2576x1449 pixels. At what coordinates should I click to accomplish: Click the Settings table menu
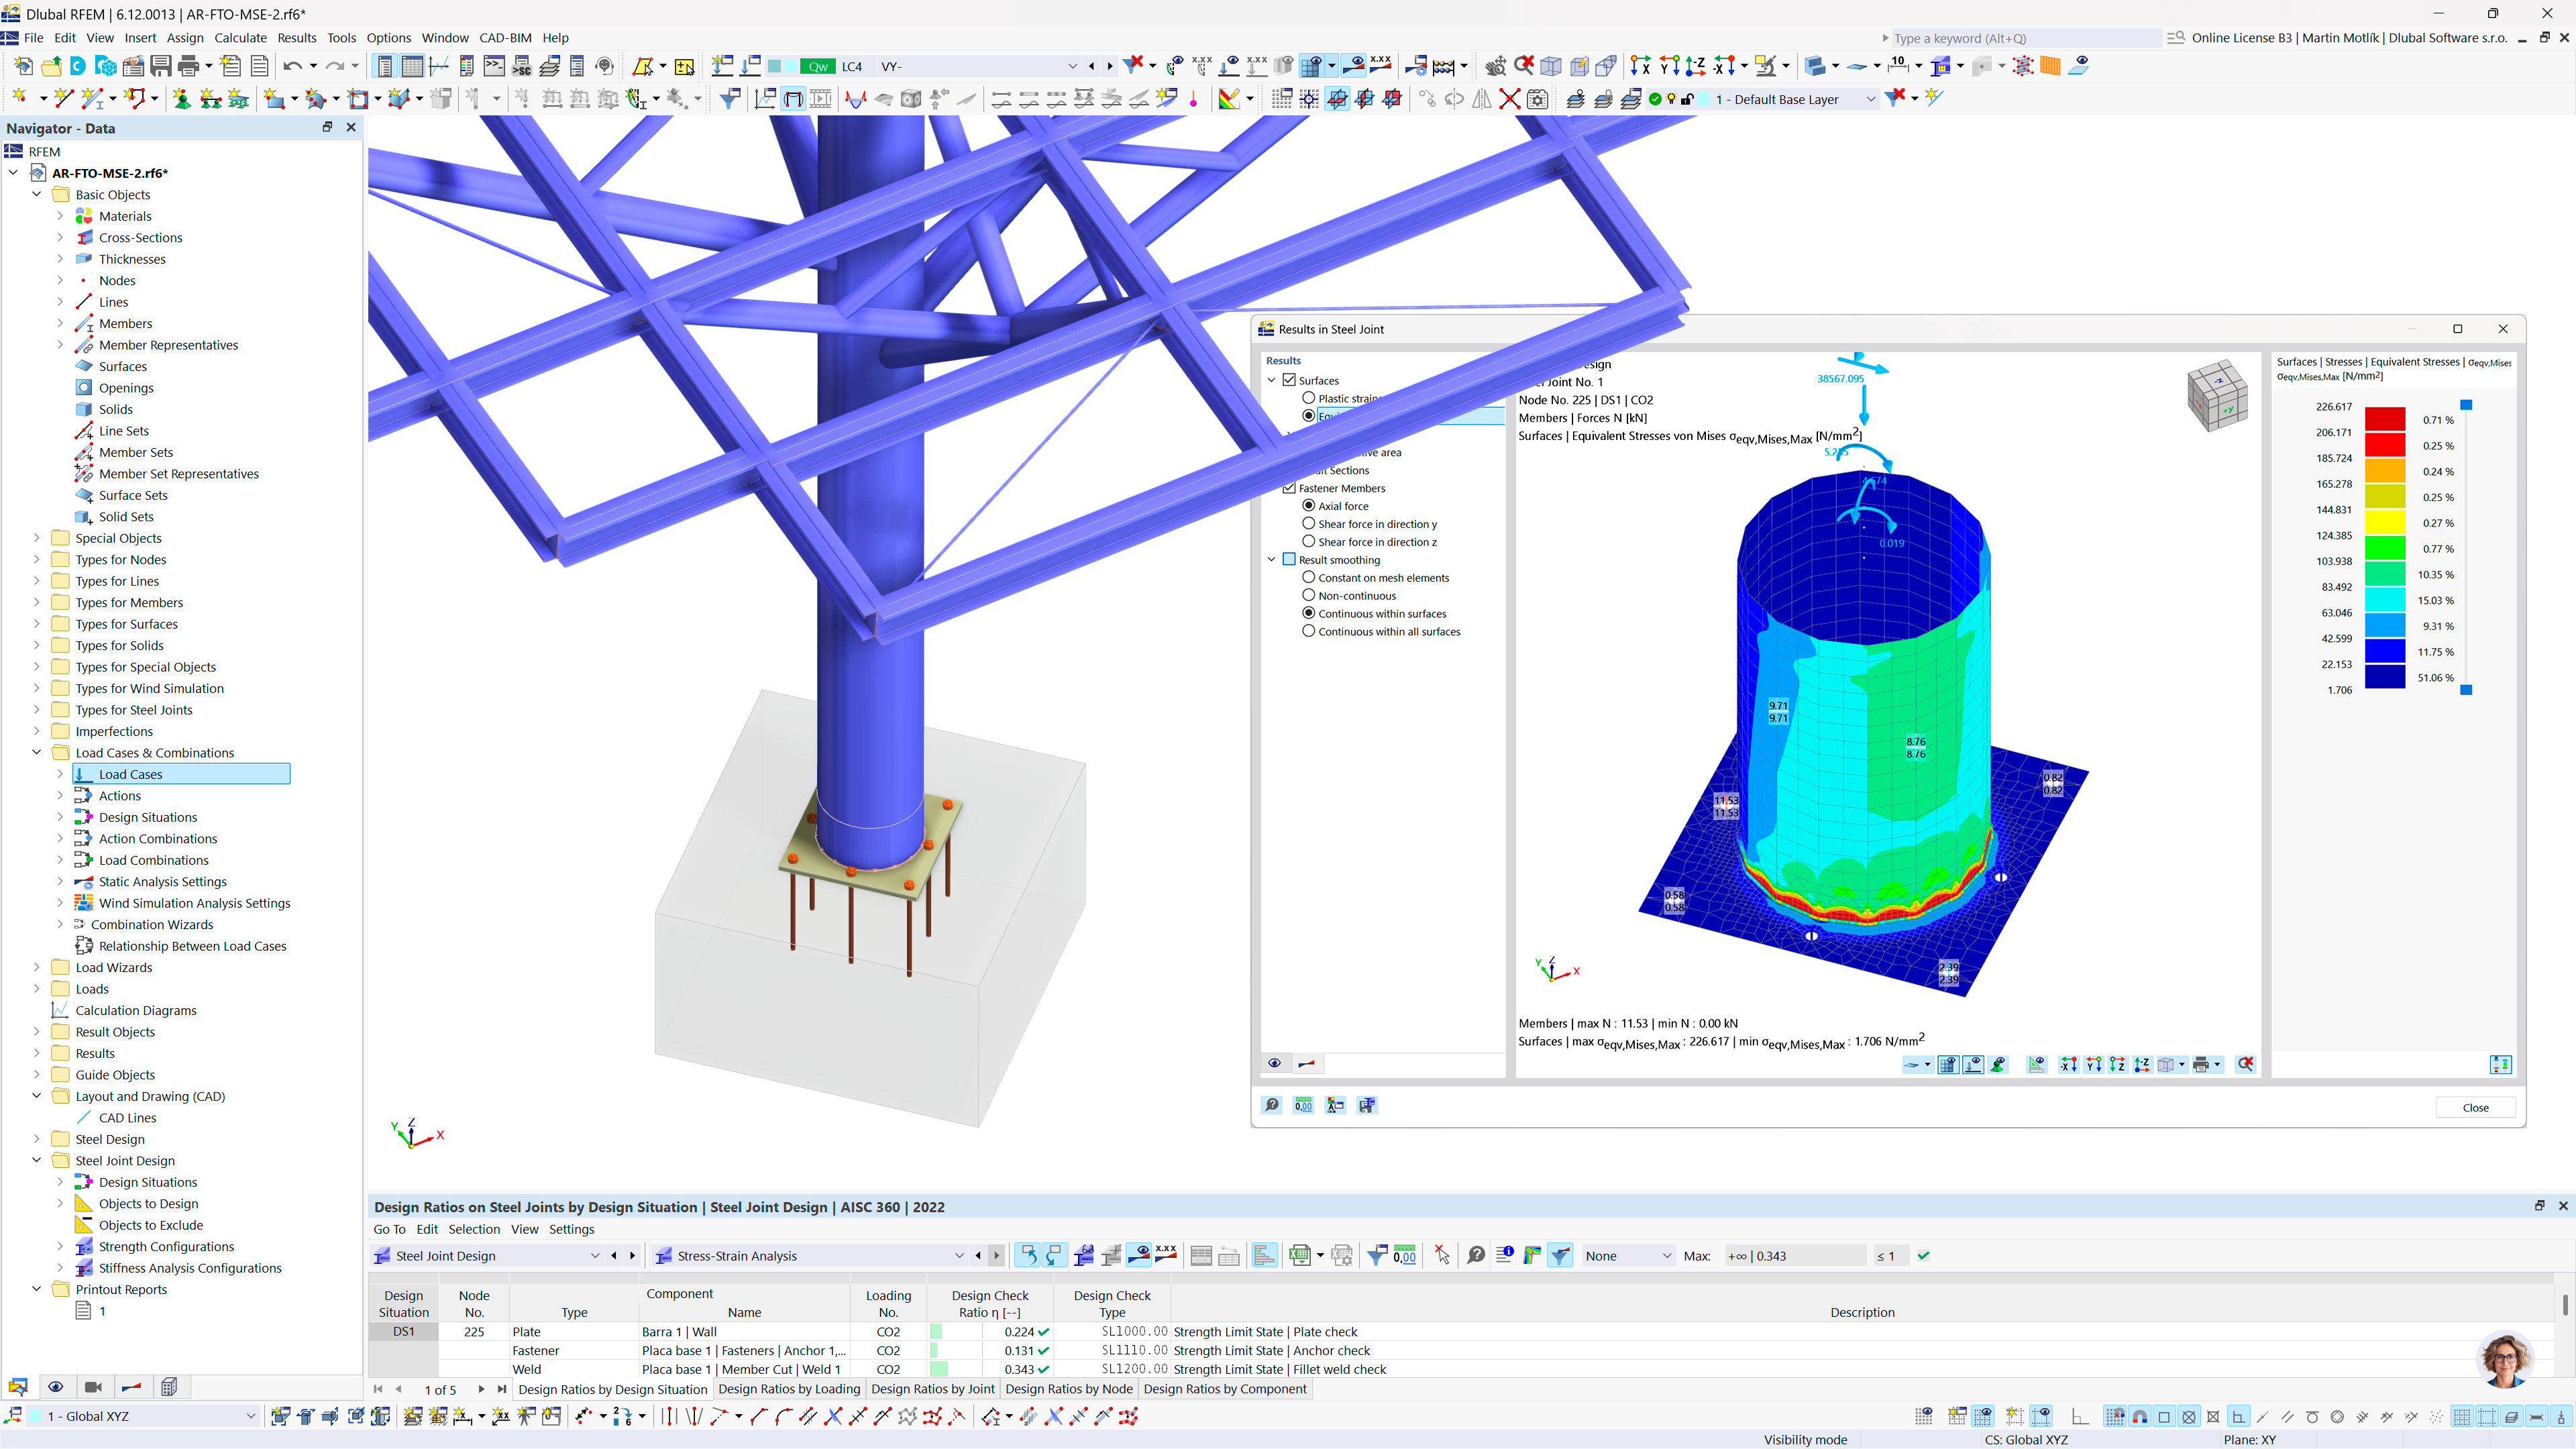(x=571, y=1229)
